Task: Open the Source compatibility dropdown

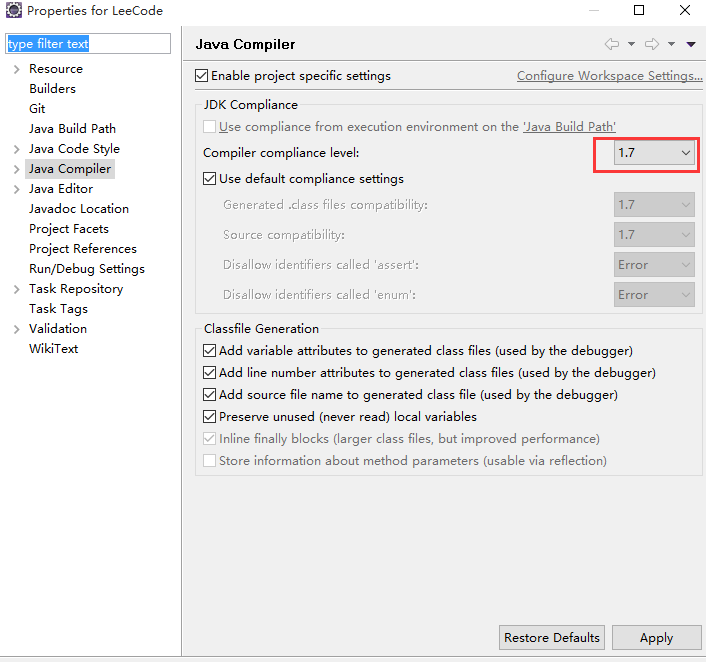Action: coord(654,235)
